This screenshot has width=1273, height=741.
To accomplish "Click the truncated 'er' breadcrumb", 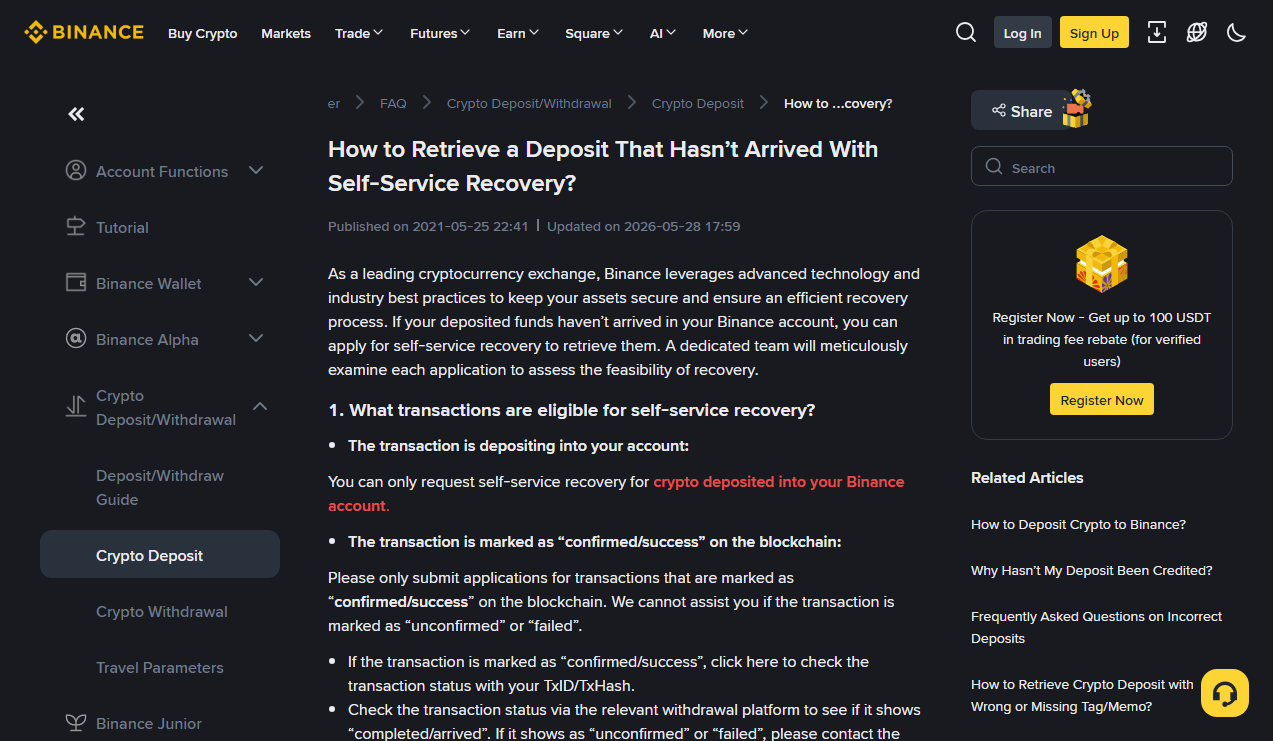I will [334, 103].
